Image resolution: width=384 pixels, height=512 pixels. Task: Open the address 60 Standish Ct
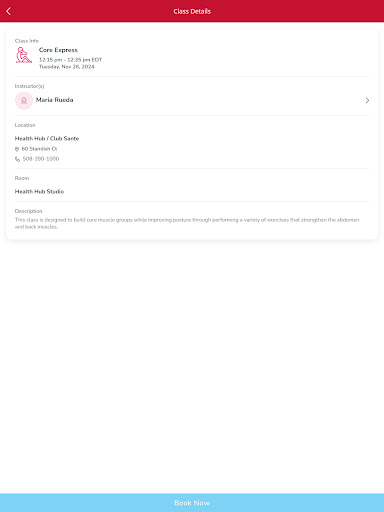click(x=39, y=149)
